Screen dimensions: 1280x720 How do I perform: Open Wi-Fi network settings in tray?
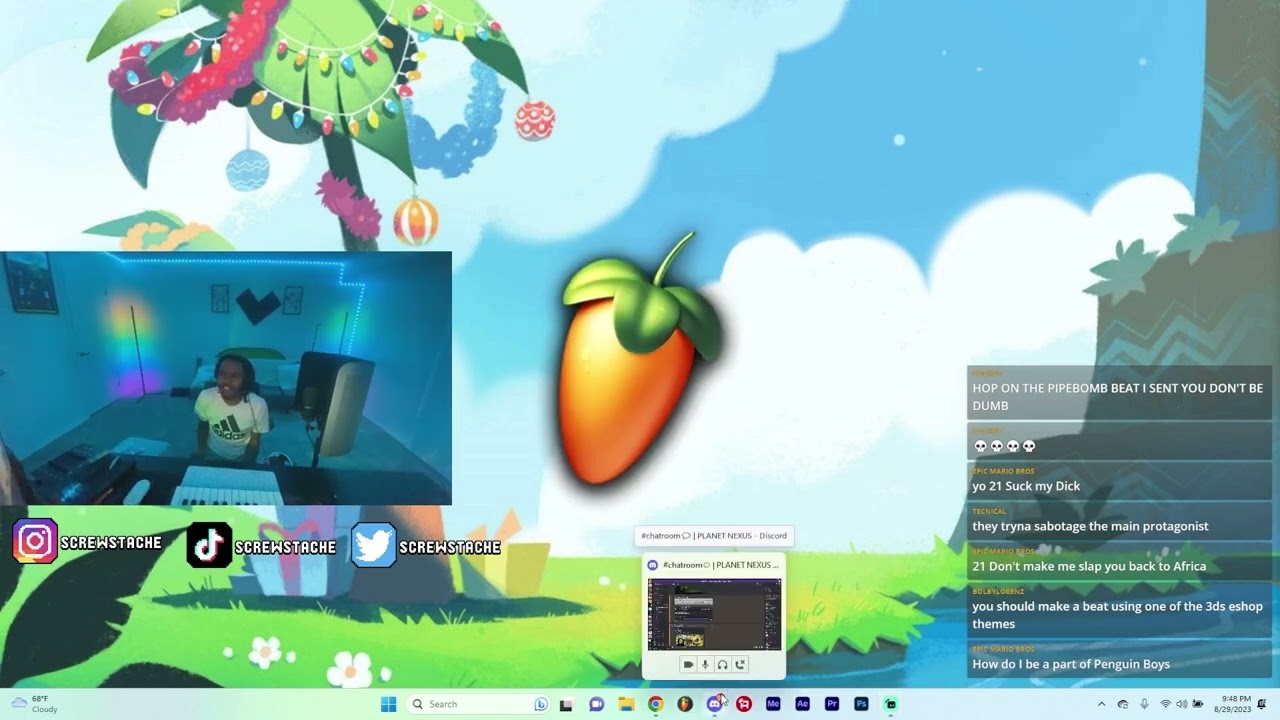coord(1165,704)
